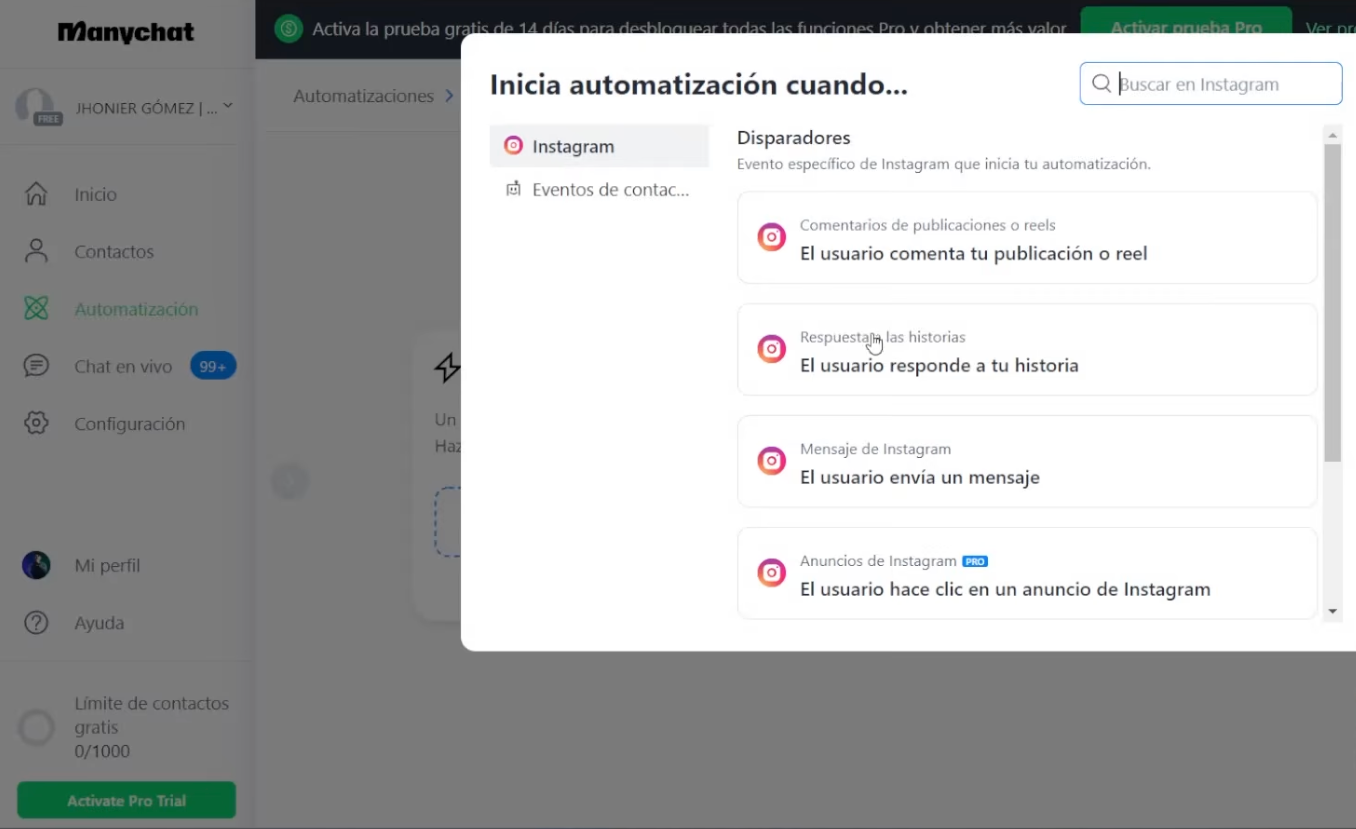This screenshot has height=829, width=1356.
Task: Click the Automatización atom icon
Action: pos(36,309)
